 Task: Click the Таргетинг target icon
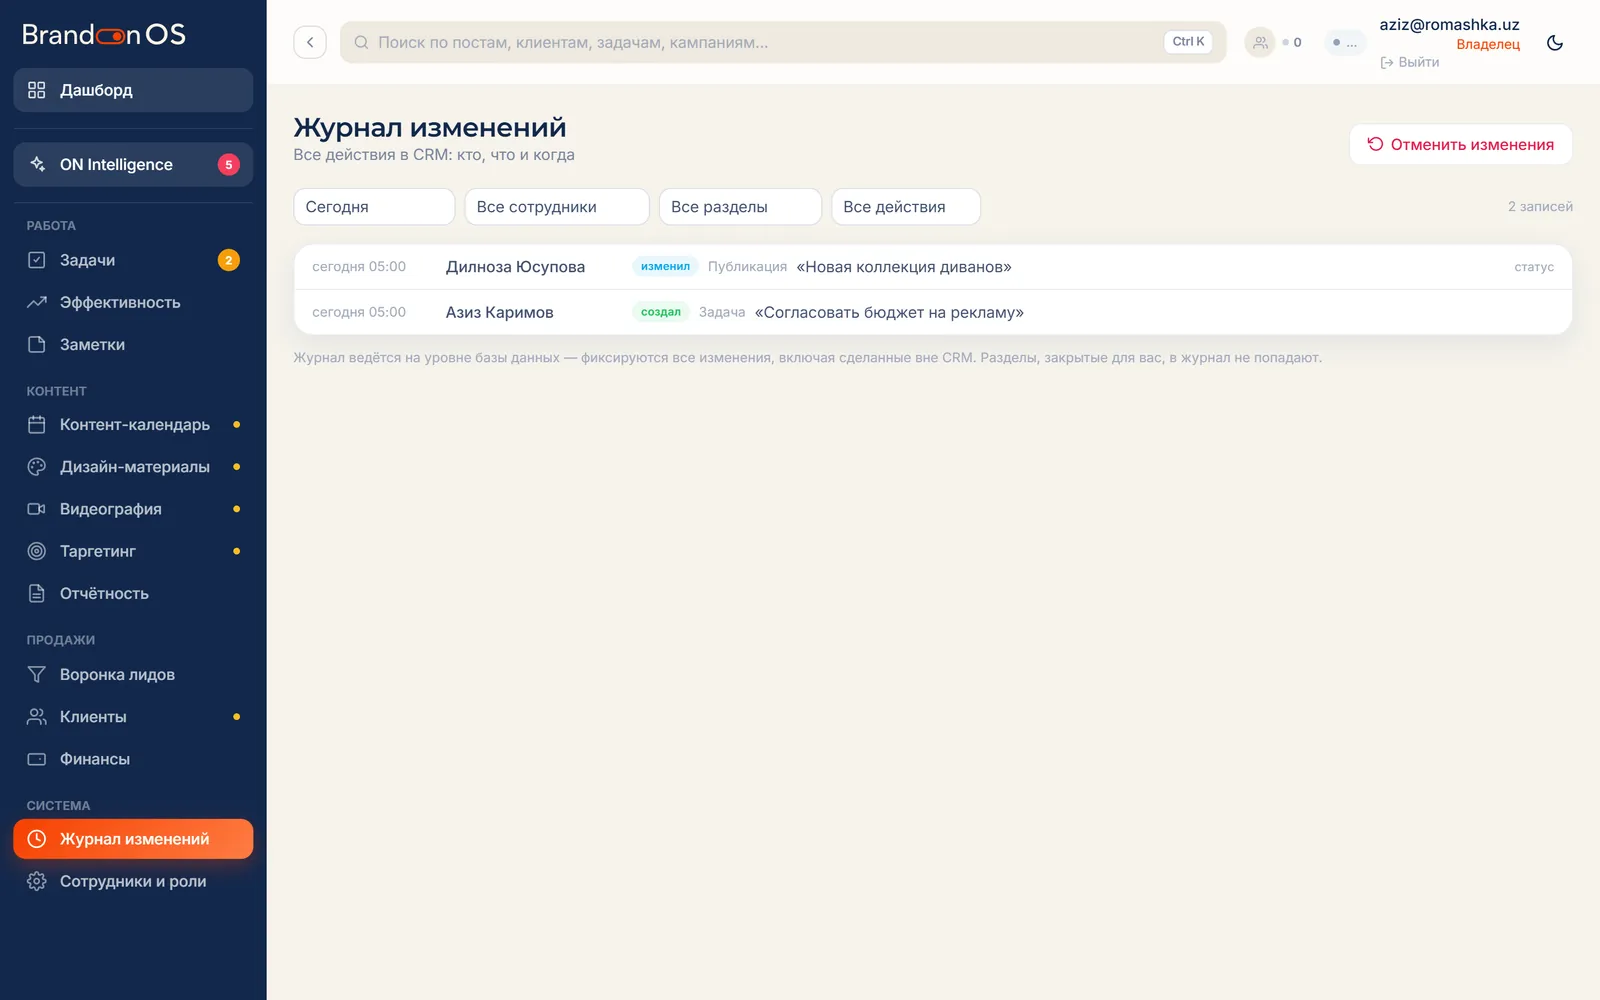[x=37, y=551]
